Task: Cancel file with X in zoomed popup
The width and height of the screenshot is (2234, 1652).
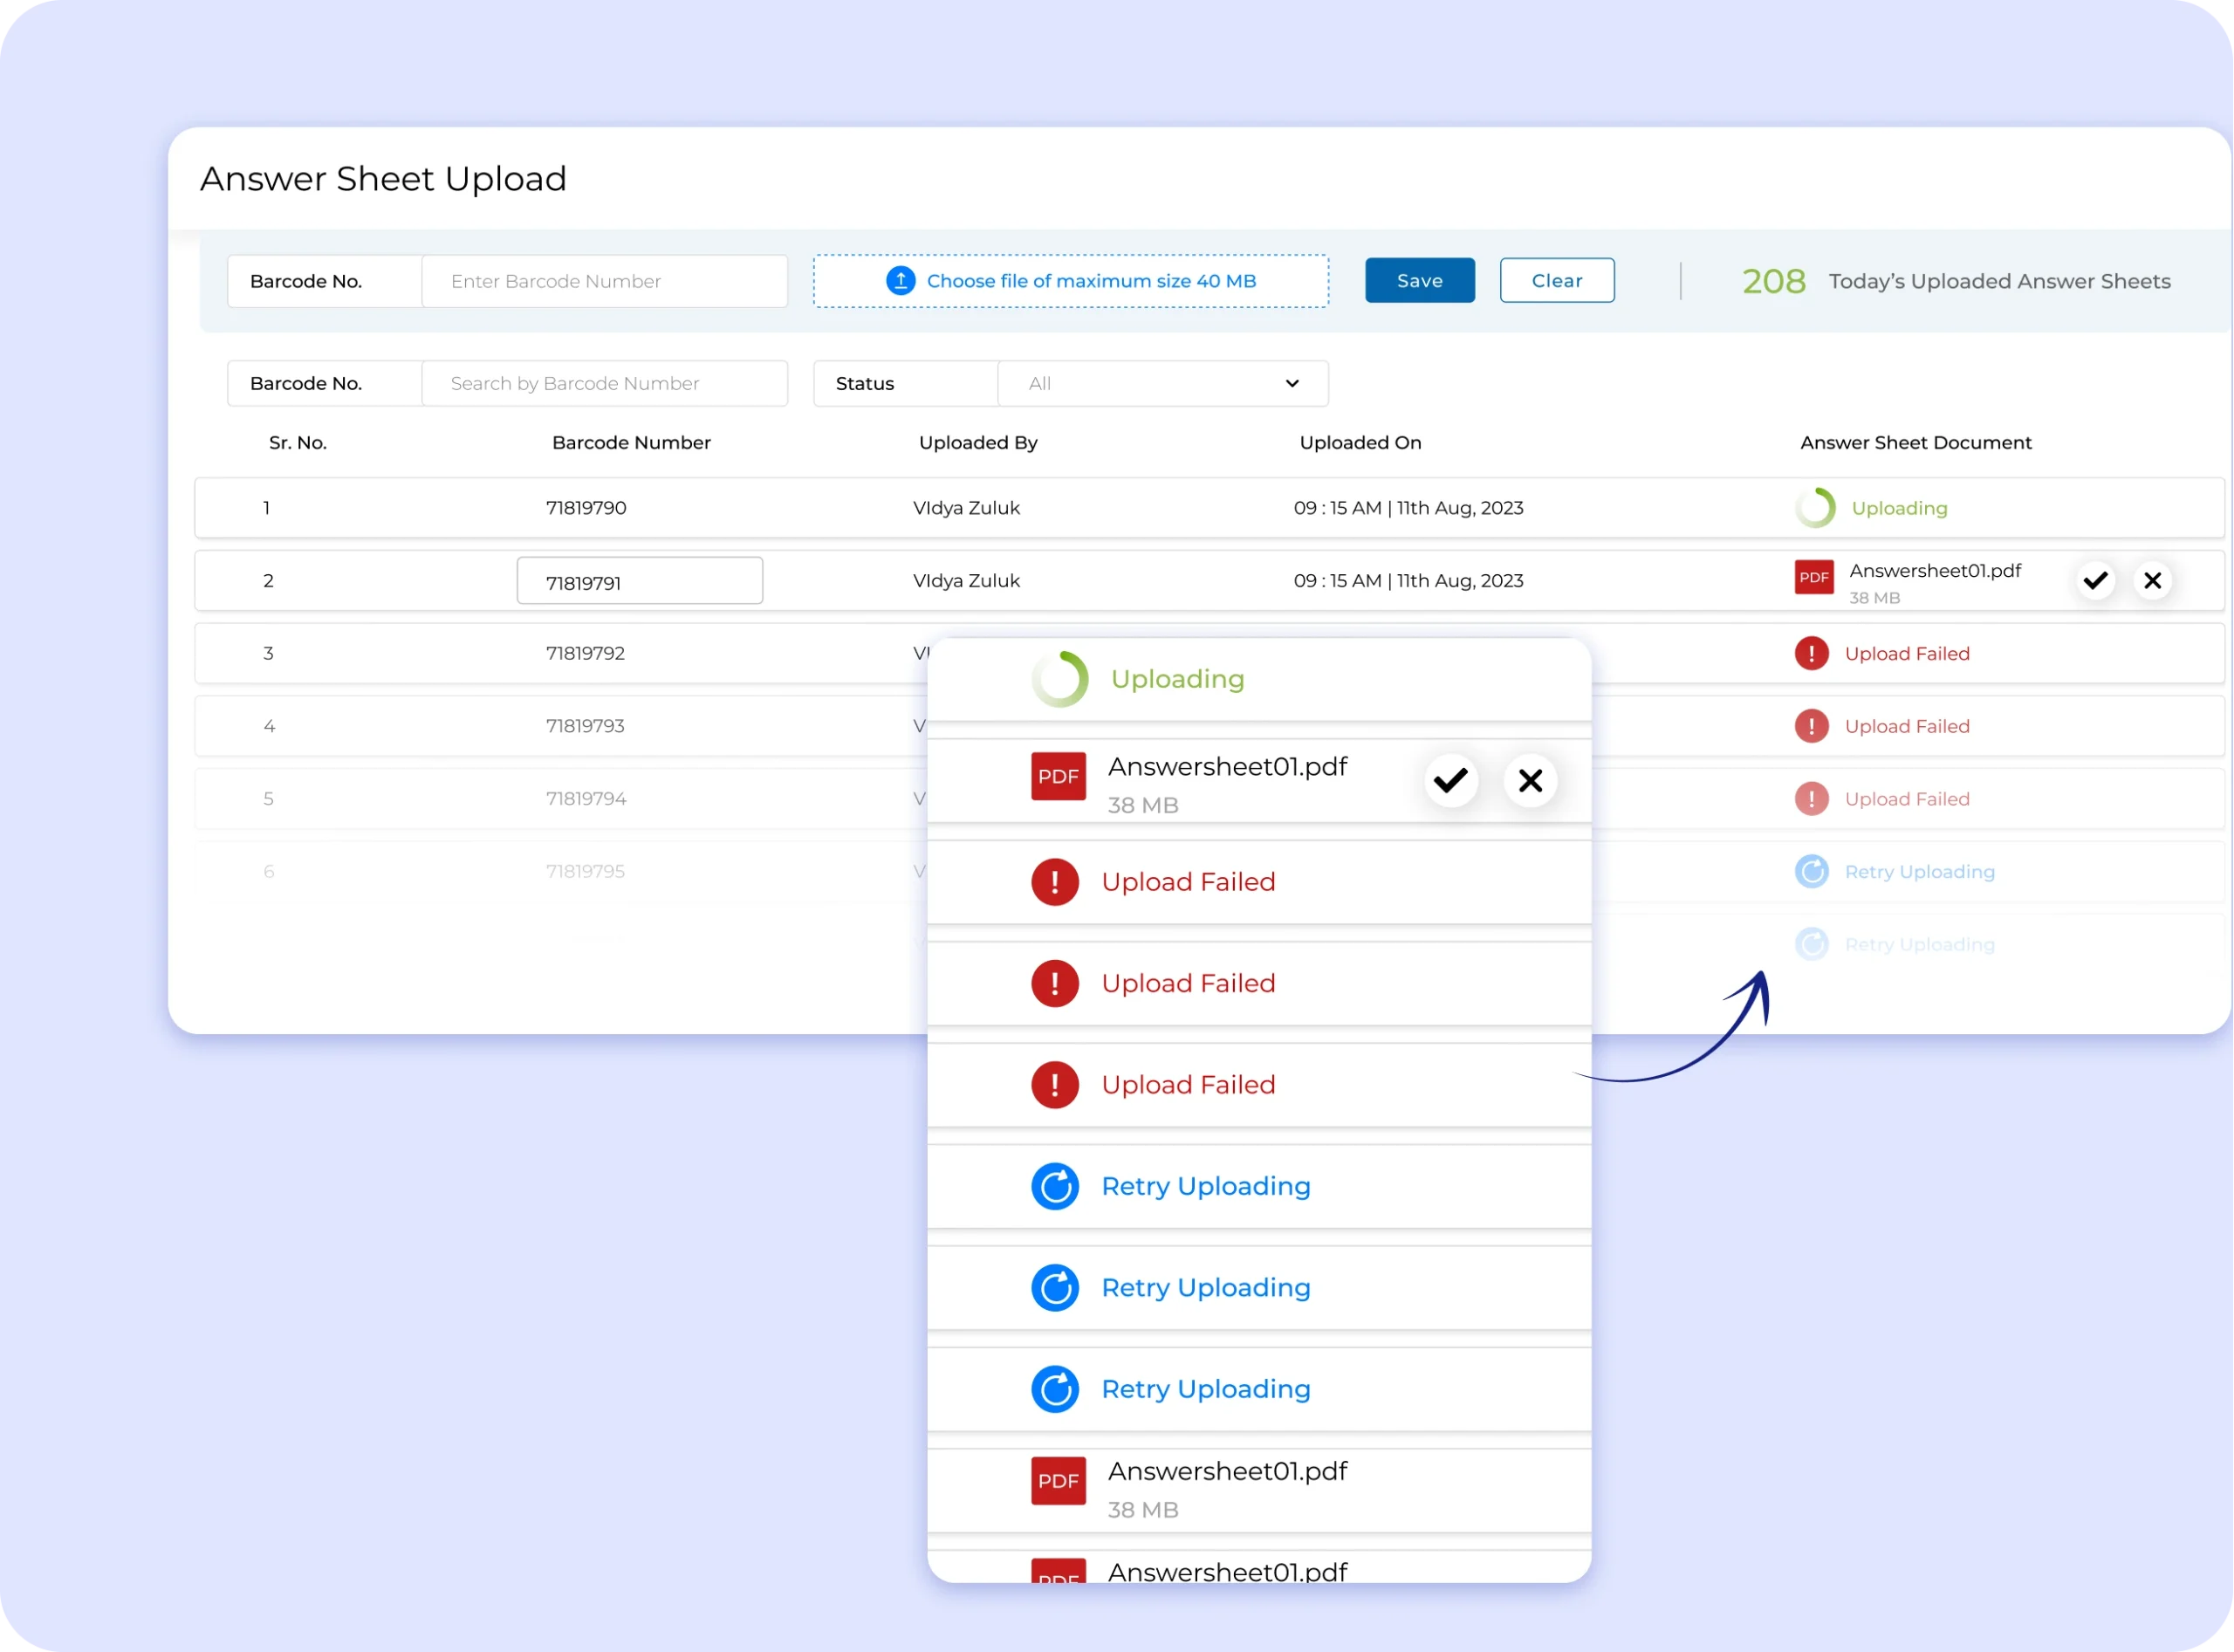Action: (1530, 780)
